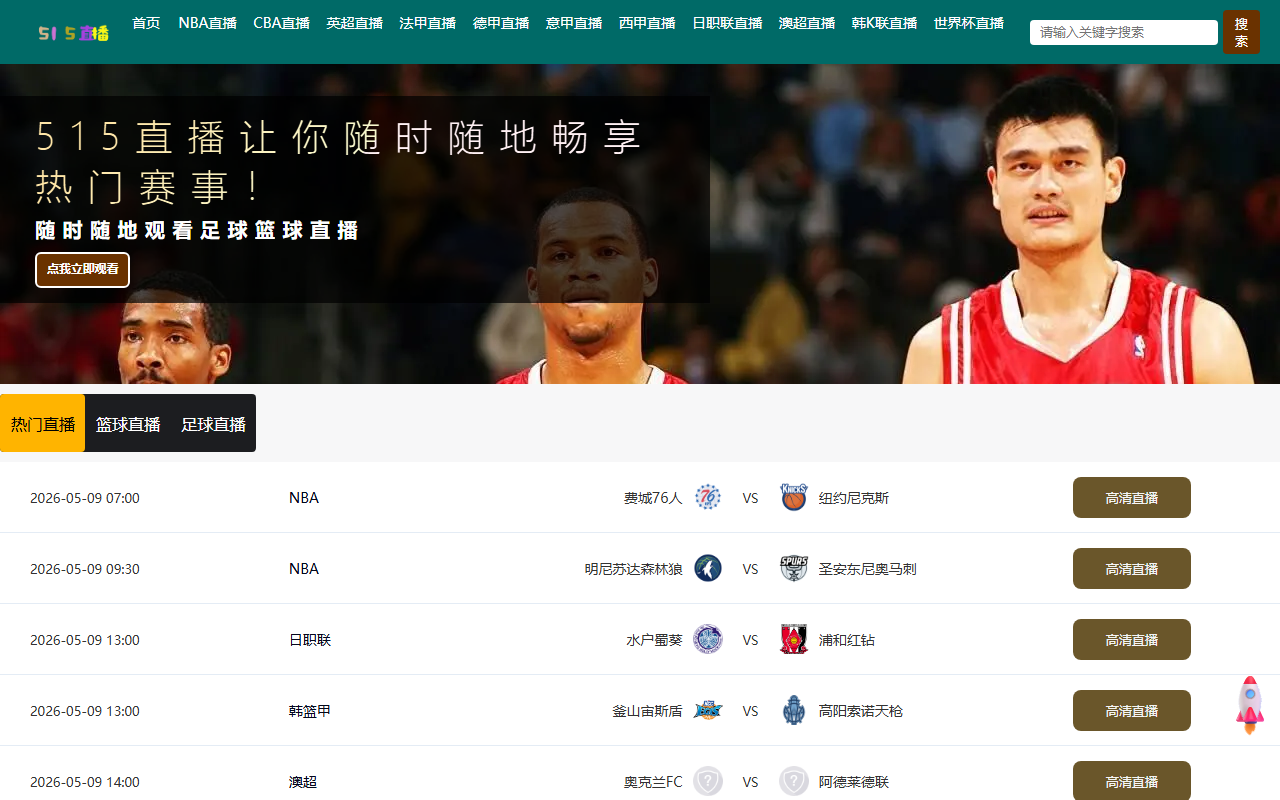Watch 费城76人 vs 纽约尼克斯 高清直播
Image resolution: width=1280 pixels, height=800 pixels.
click(1132, 497)
